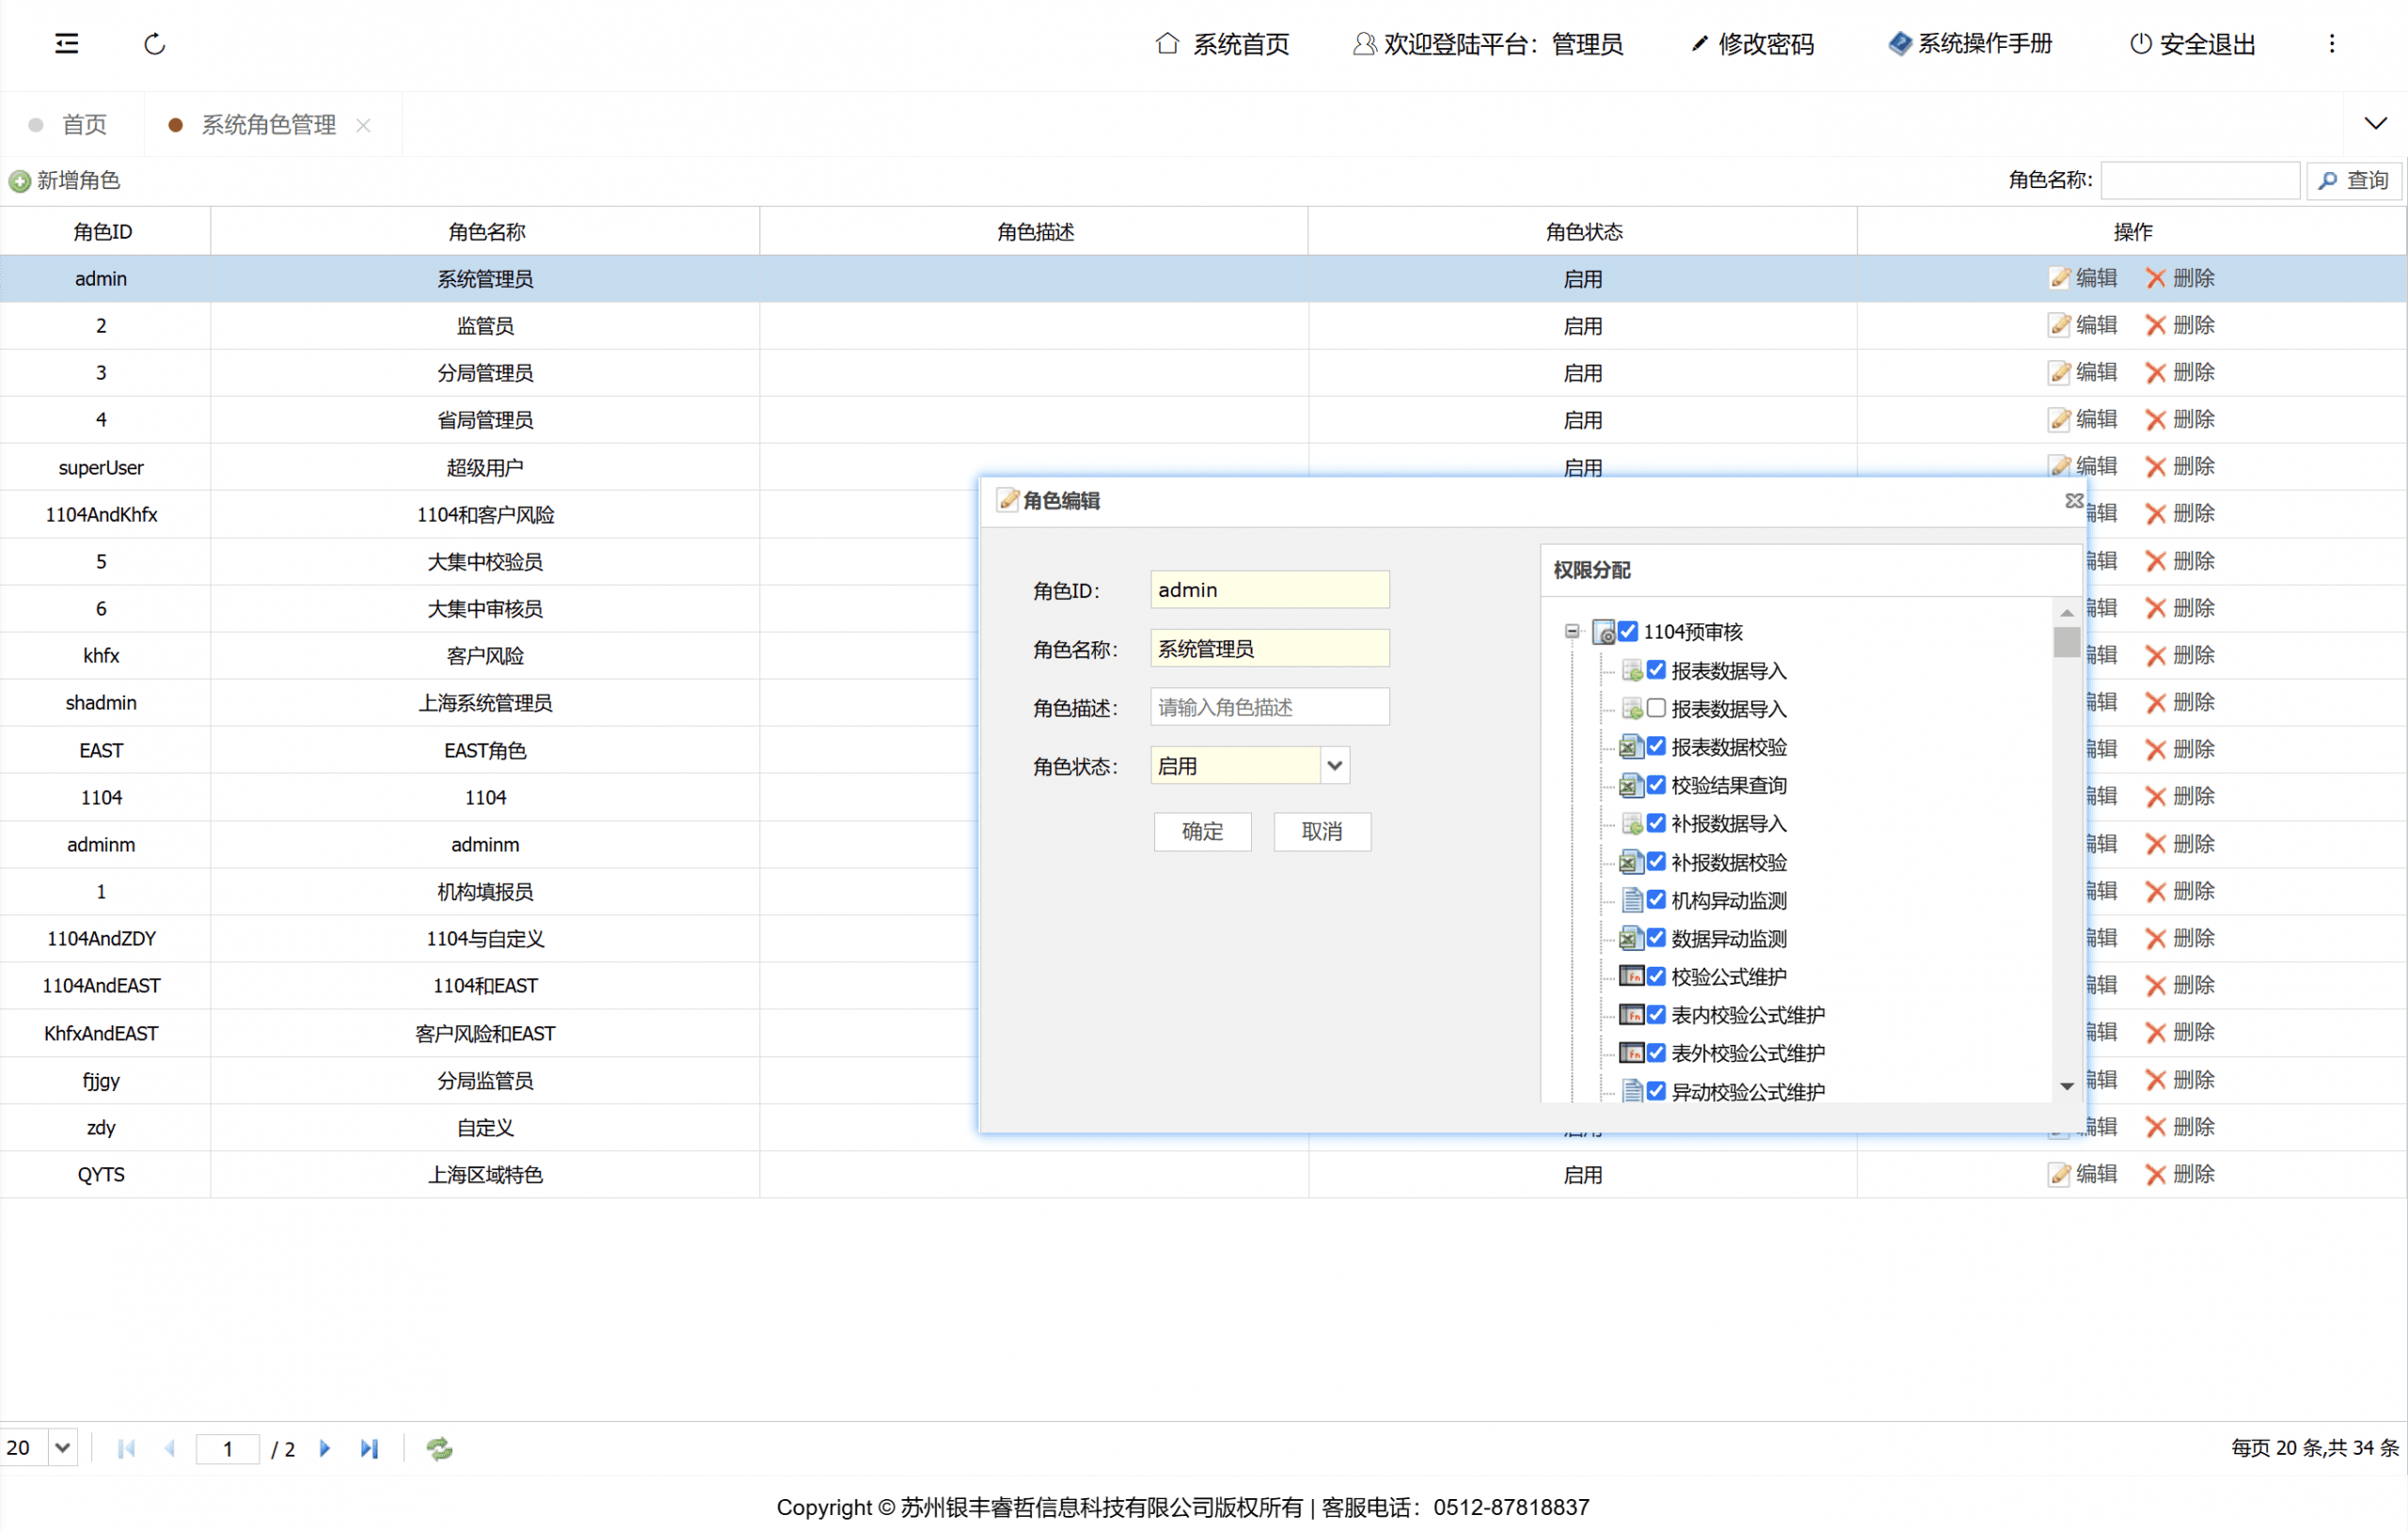Click the sidebar menu collapse icon
2408x1531 pixels.
(66, 43)
